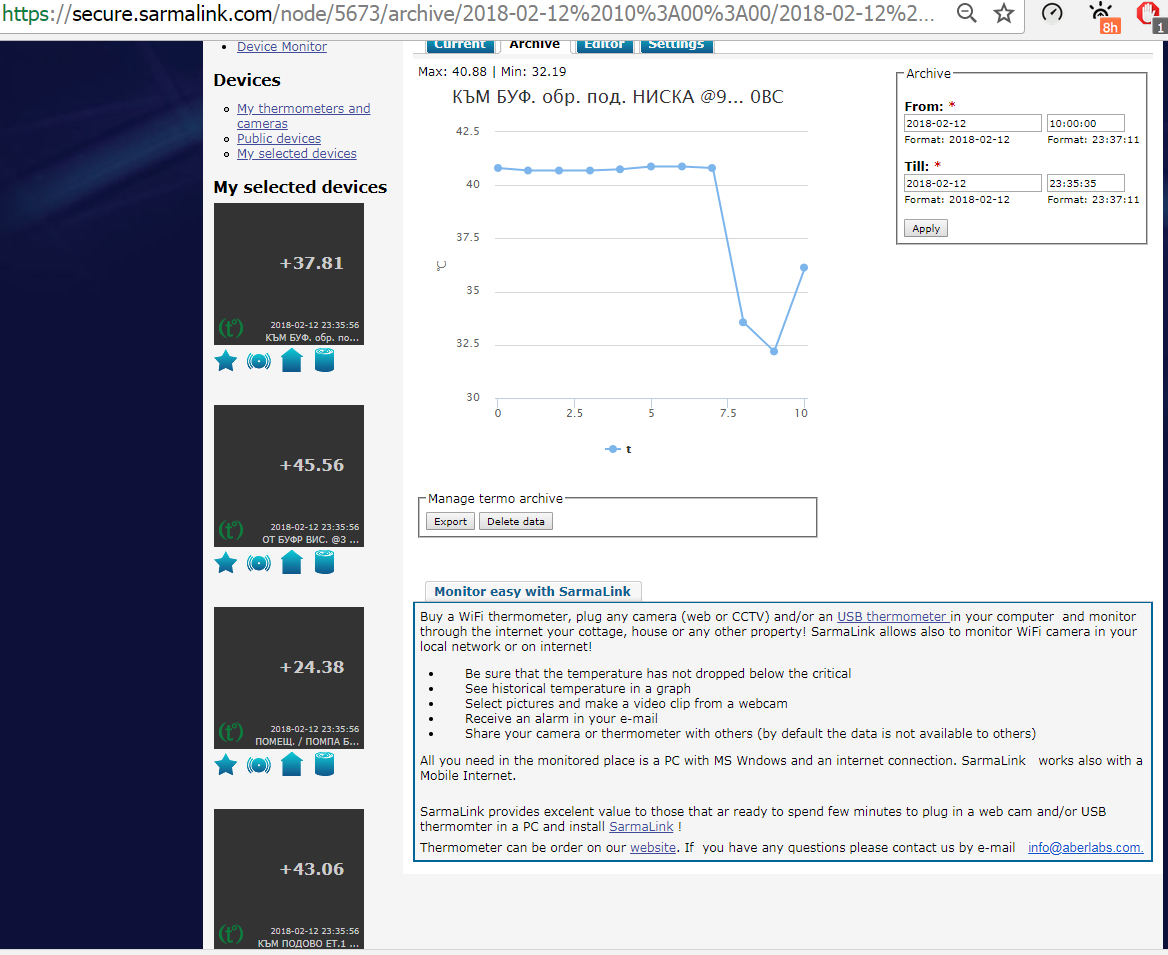Click the star icon under the +37.81 device
The image size is (1168, 955).
coord(226,361)
